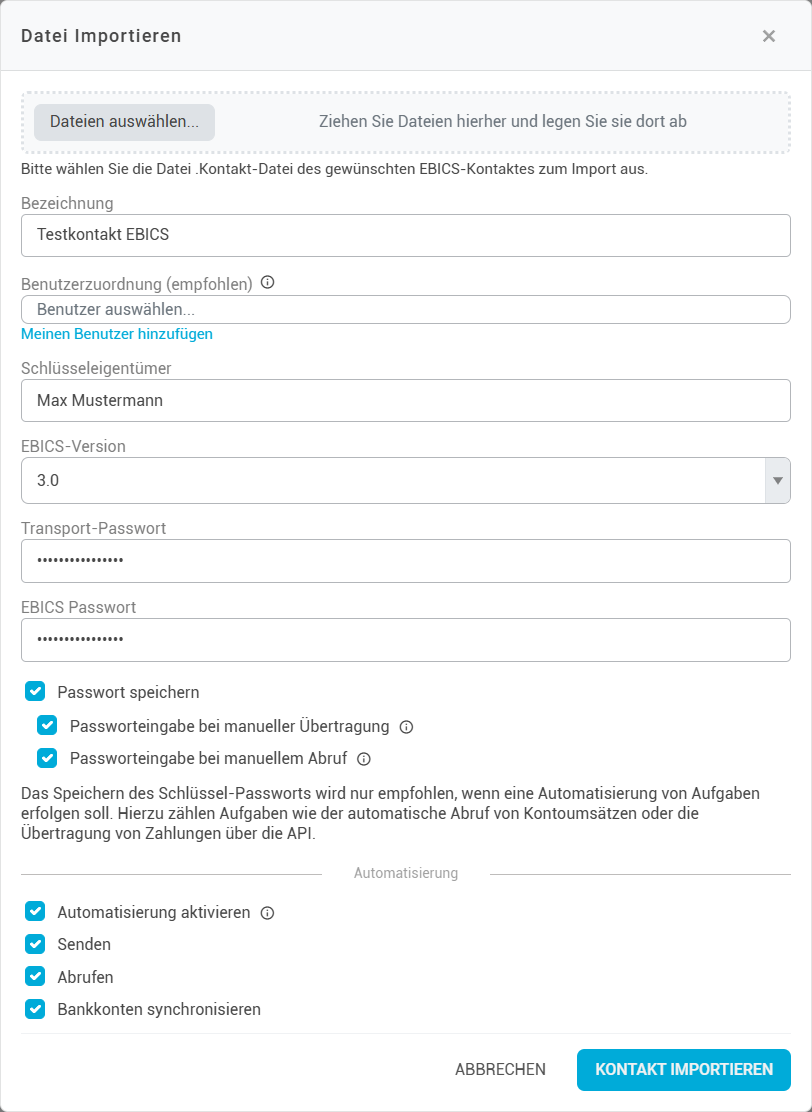Viewport: 812px width, 1112px height.
Task: Focus the Bezeichnung text field
Action: point(405,236)
